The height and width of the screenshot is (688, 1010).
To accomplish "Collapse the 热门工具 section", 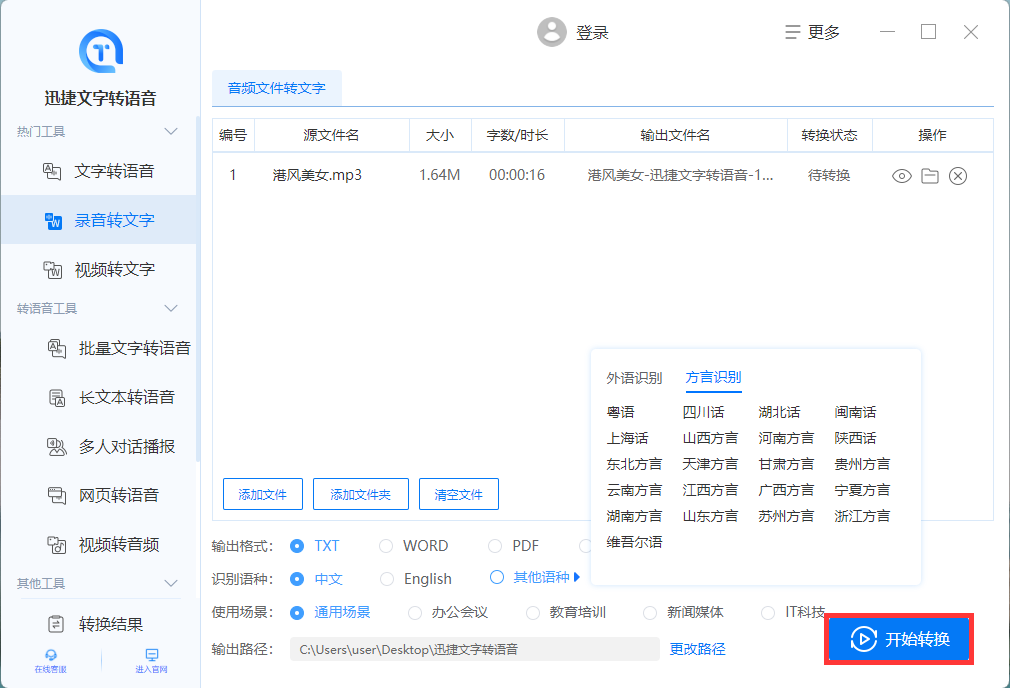I will [x=171, y=130].
